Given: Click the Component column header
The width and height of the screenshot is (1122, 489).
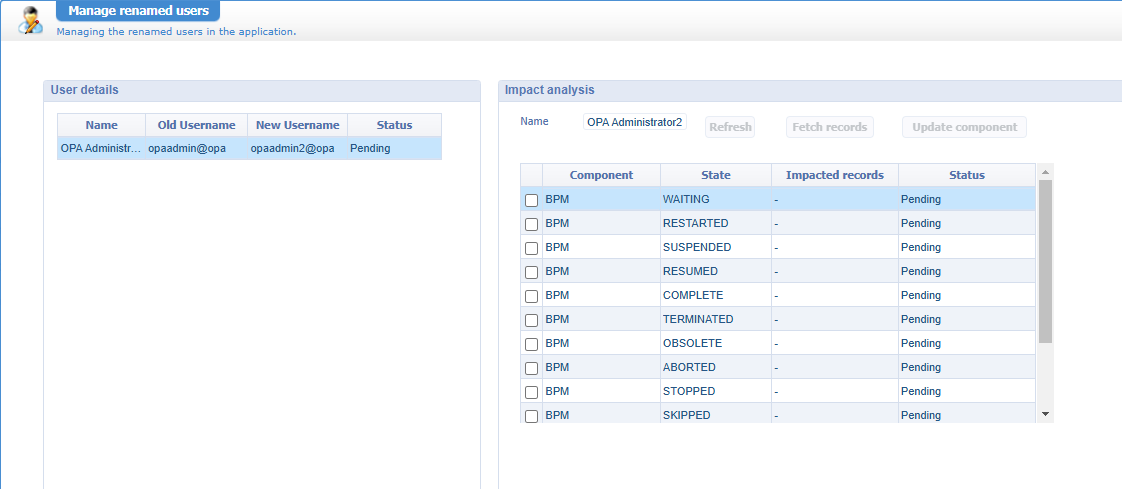Looking at the screenshot, I should click(x=601, y=175).
